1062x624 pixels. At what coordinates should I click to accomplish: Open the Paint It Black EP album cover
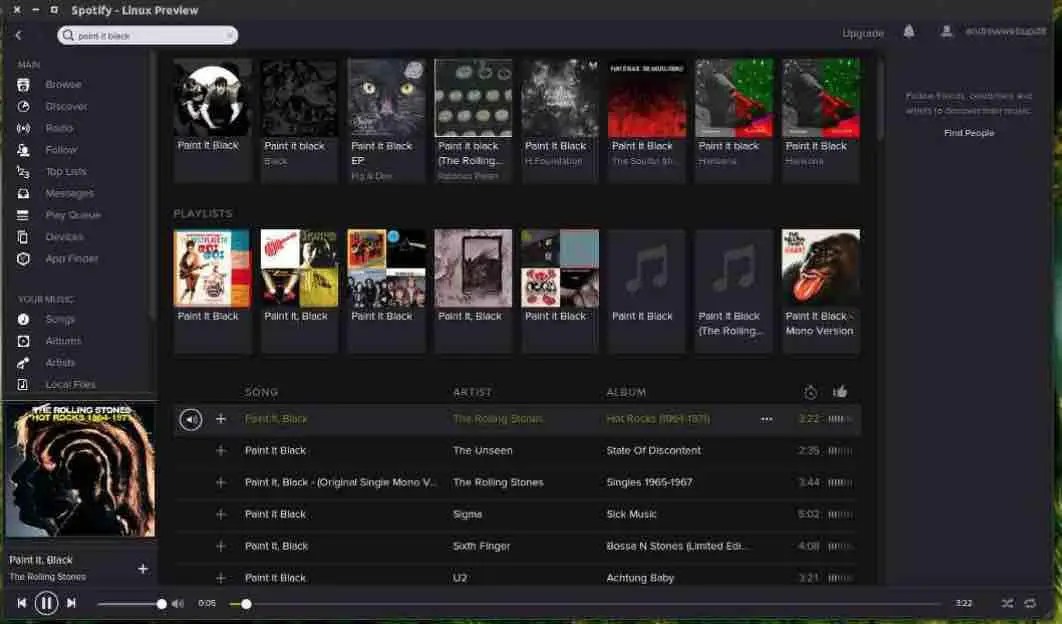[386, 98]
